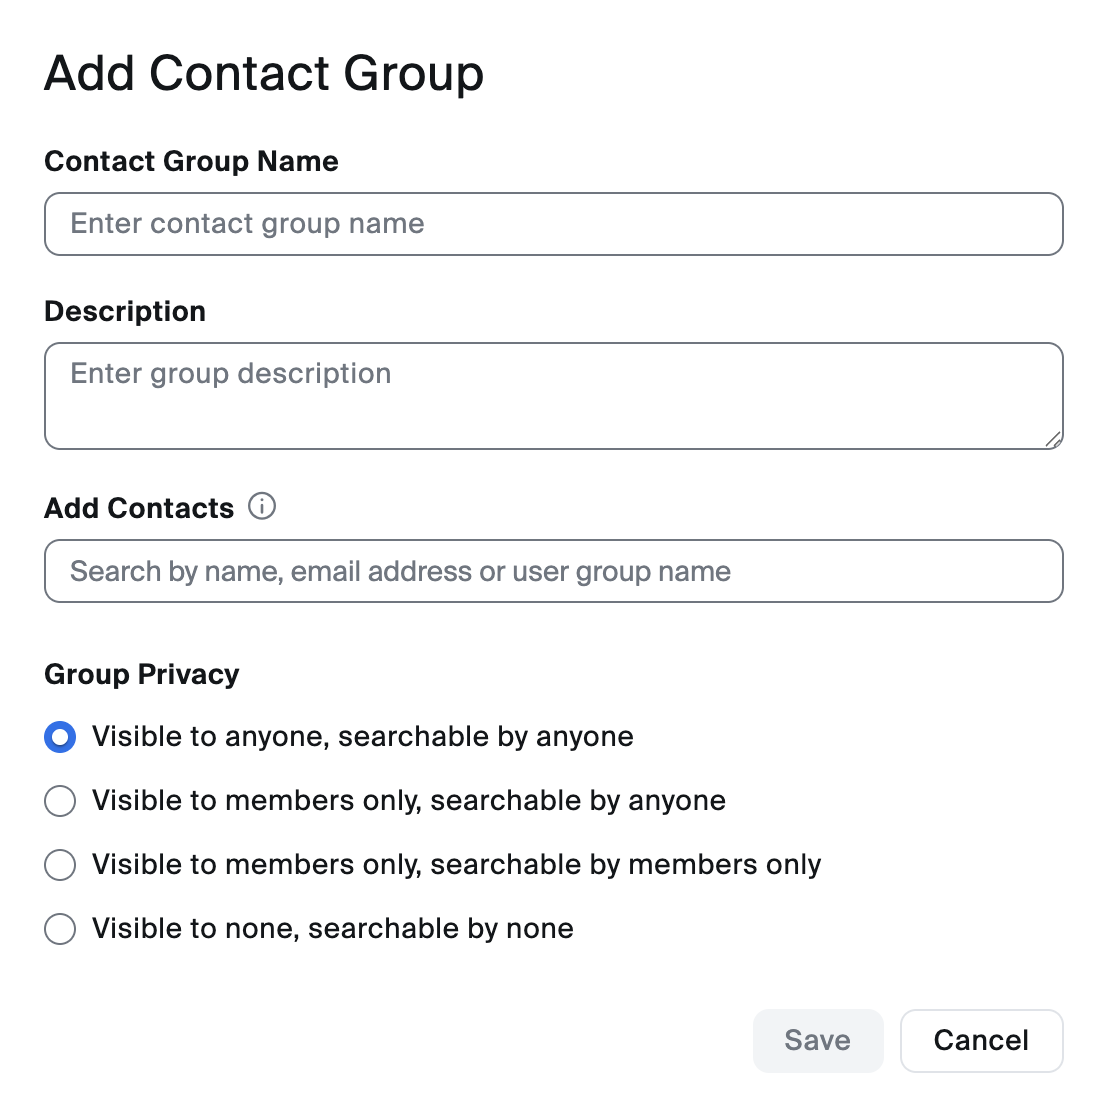Click the Add Contacts search box
This screenshot has height=1108, width=1102.
553,571
